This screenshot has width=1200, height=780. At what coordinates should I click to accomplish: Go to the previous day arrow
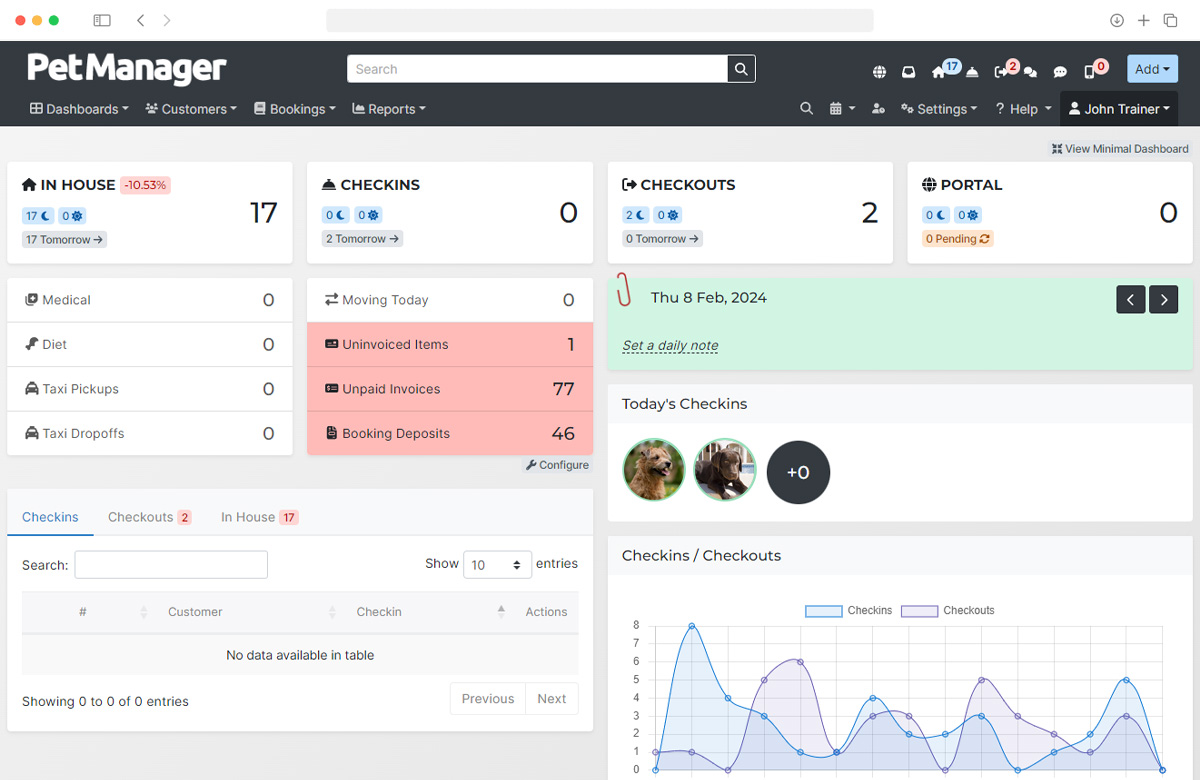pos(1130,299)
